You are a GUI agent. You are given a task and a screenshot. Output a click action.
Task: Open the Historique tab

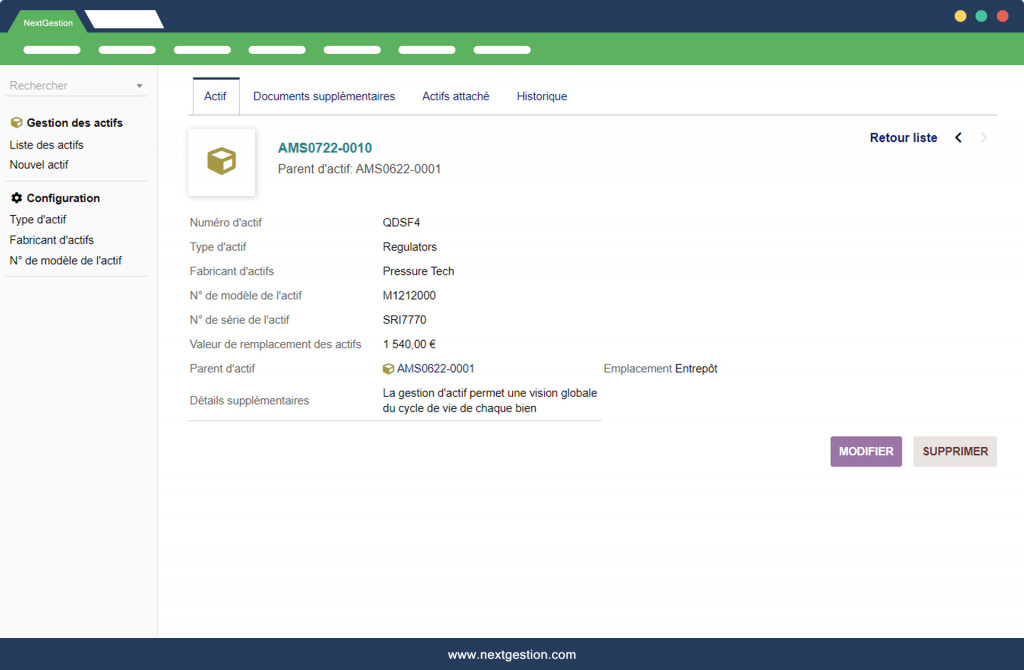(541, 97)
